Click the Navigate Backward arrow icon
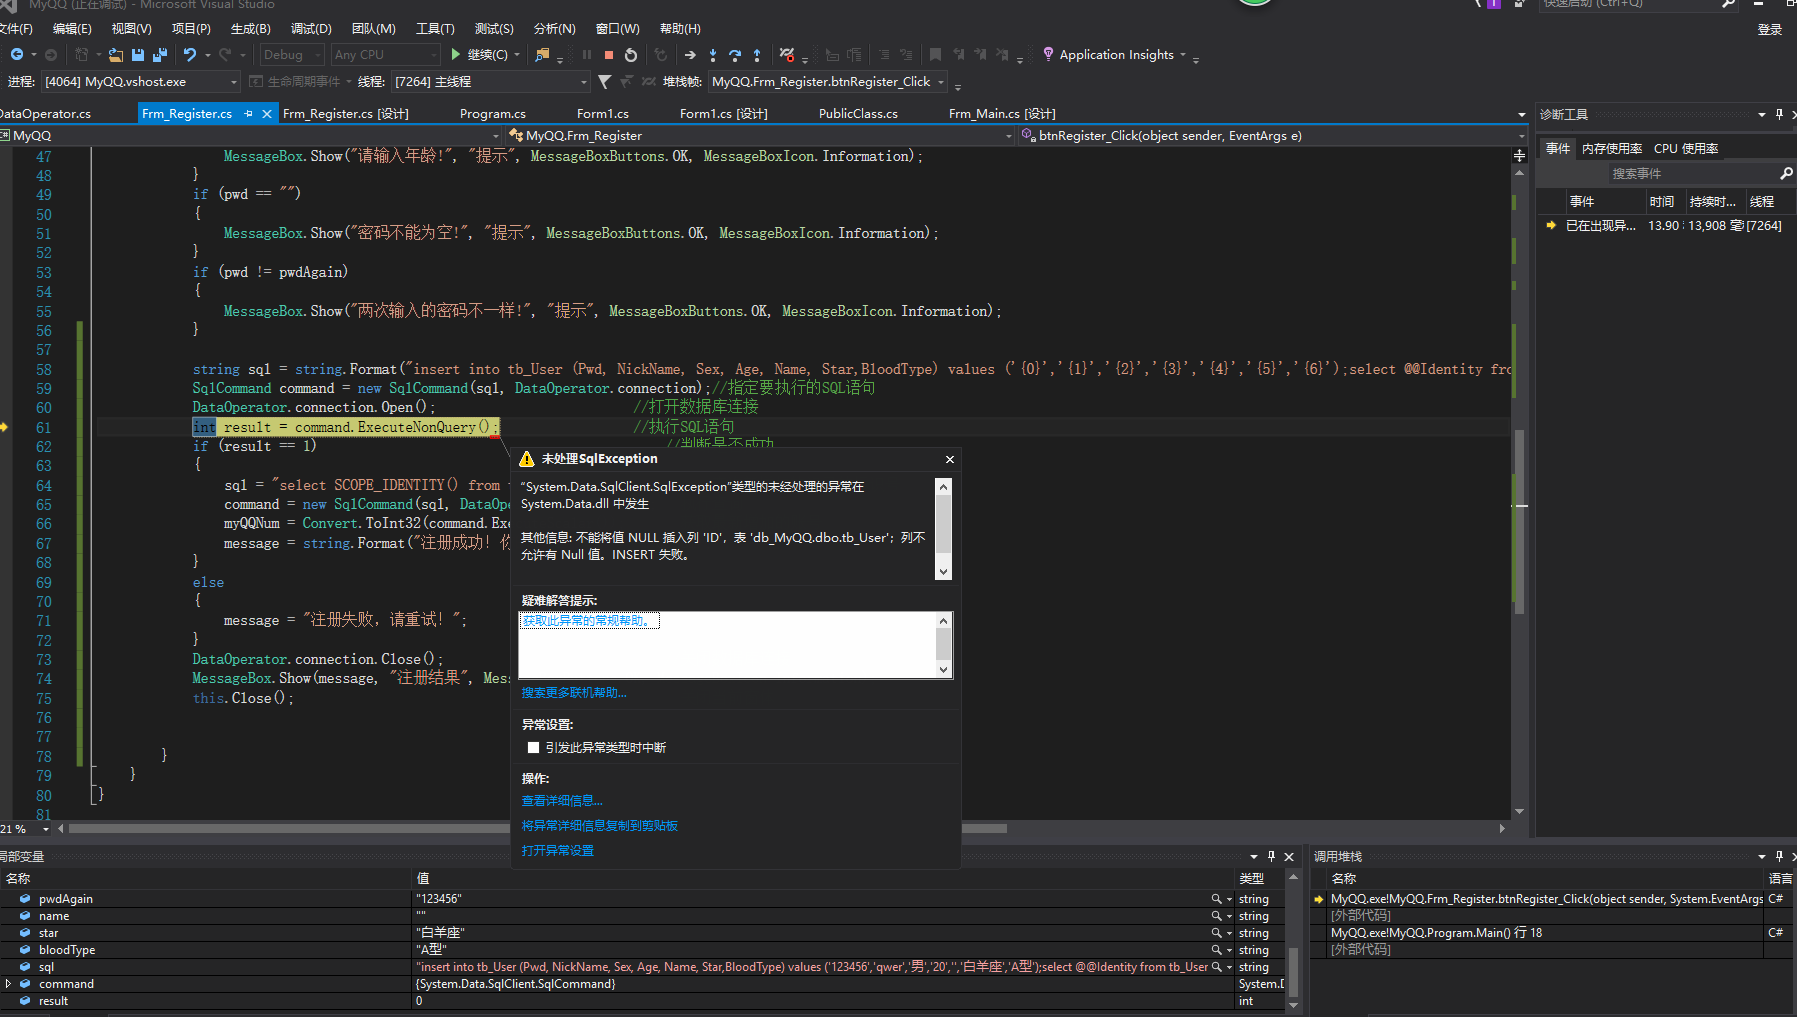The width and height of the screenshot is (1797, 1017). click(x=17, y=55)
